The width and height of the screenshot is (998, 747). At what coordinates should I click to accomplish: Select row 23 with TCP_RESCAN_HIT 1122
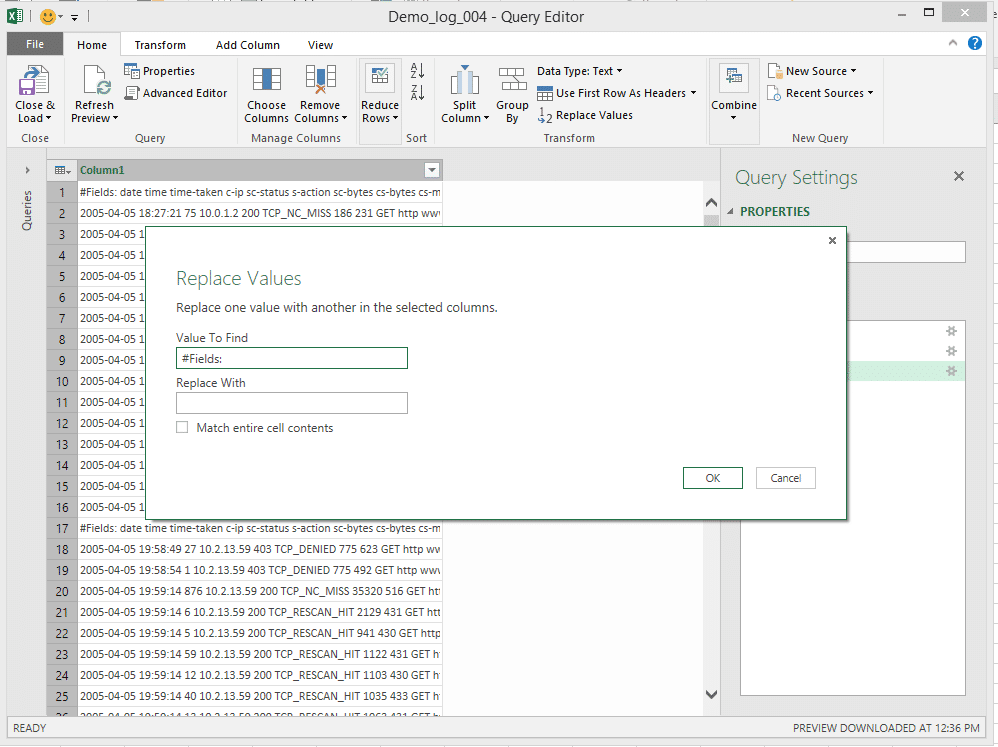260,654
